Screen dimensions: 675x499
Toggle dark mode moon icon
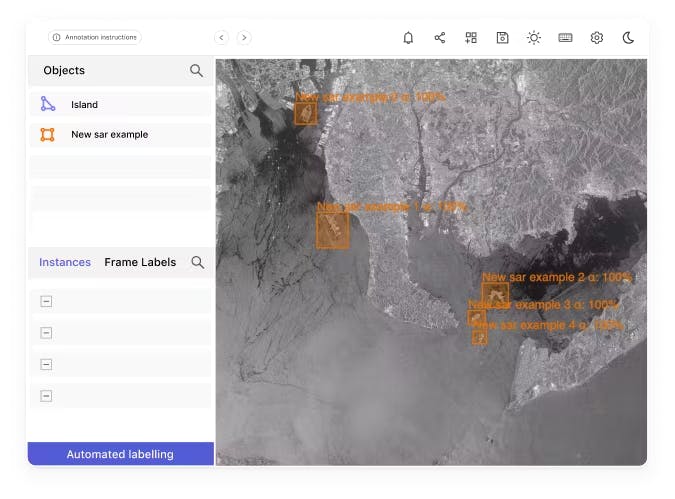(628, 38)
